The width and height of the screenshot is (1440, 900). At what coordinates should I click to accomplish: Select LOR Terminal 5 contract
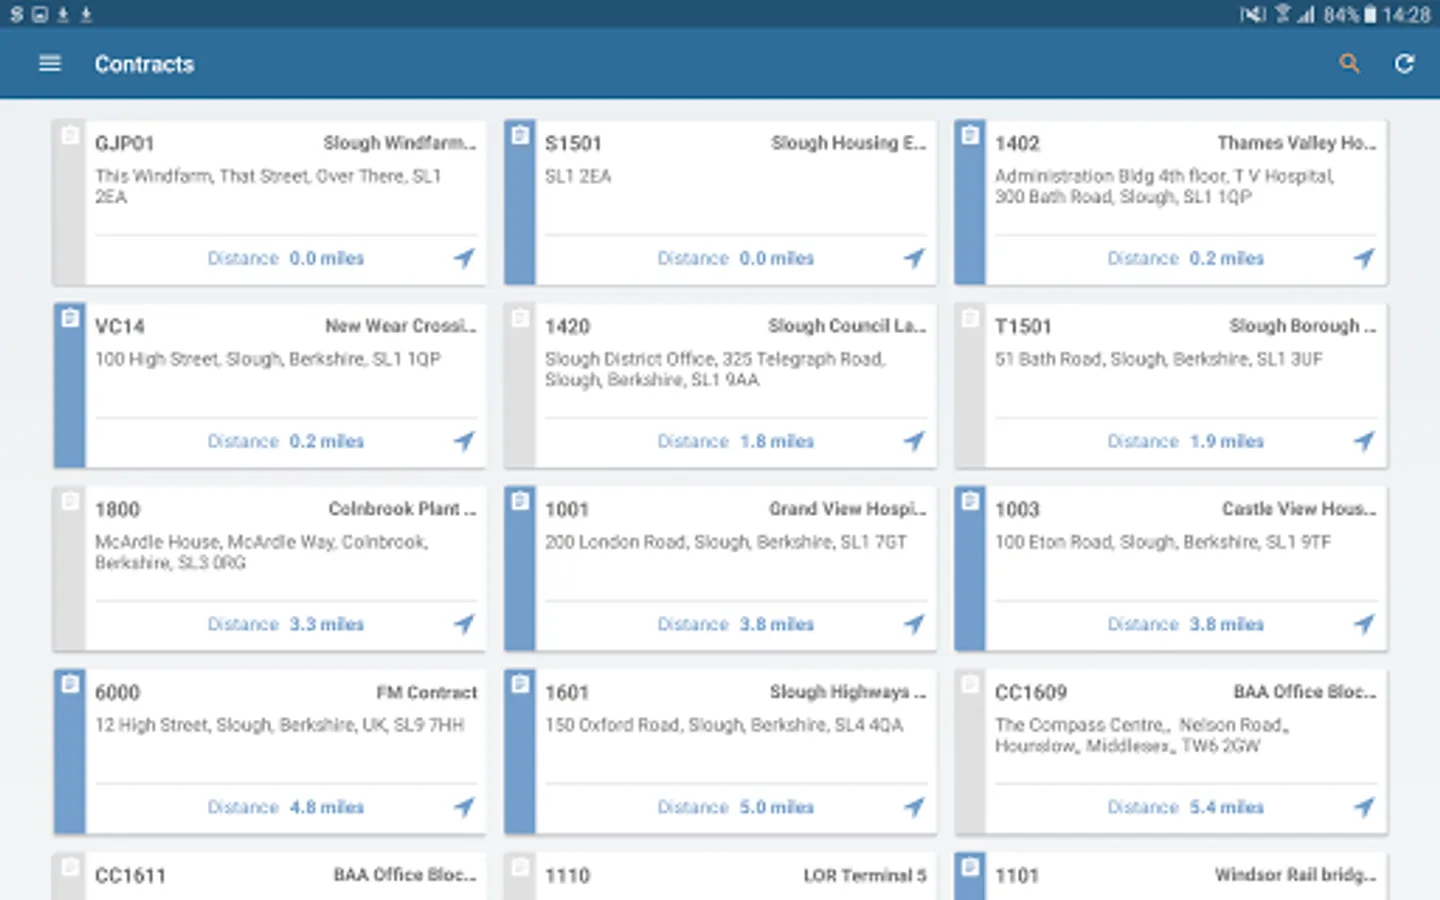pyautogui.click(x=865, y=875)
